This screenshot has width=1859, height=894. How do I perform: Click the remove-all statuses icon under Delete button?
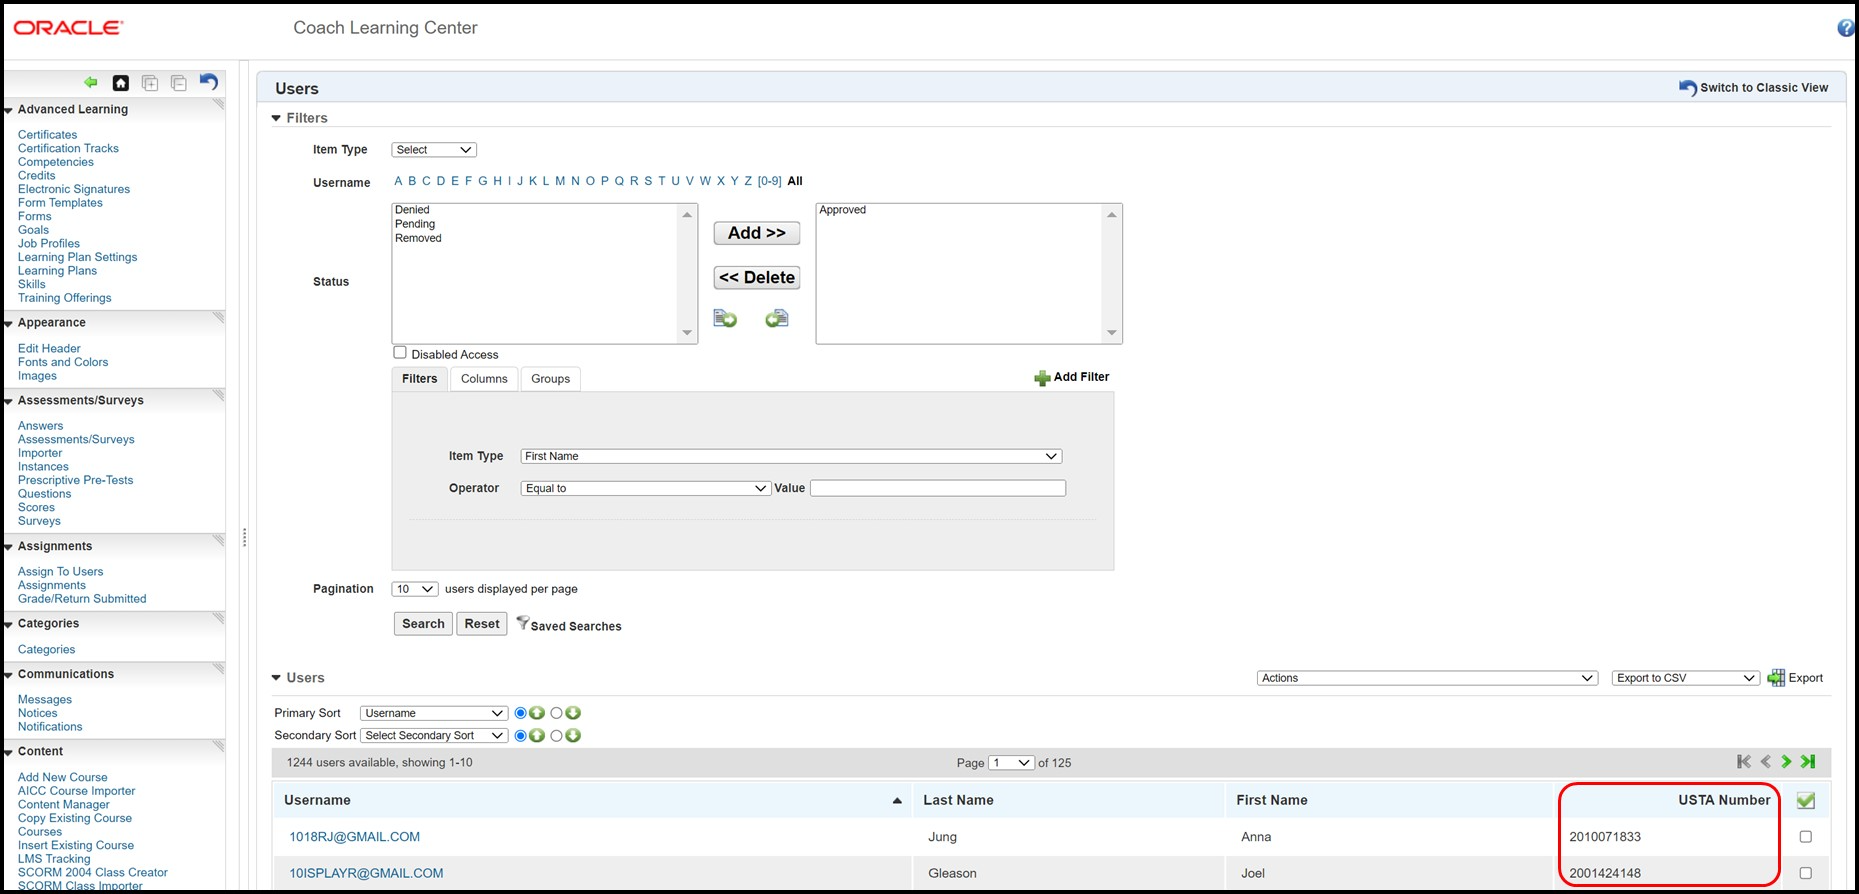pos(777,319)
